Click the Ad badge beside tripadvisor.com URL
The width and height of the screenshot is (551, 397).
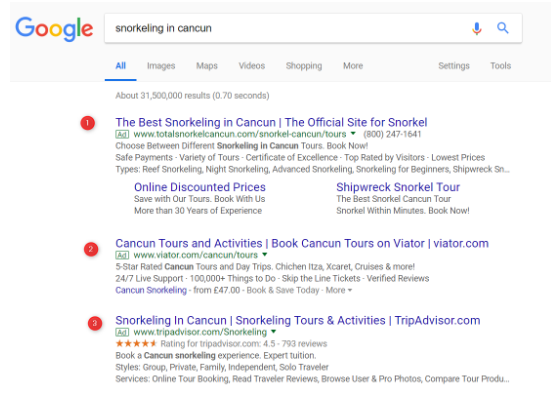[x=122, y=332]
